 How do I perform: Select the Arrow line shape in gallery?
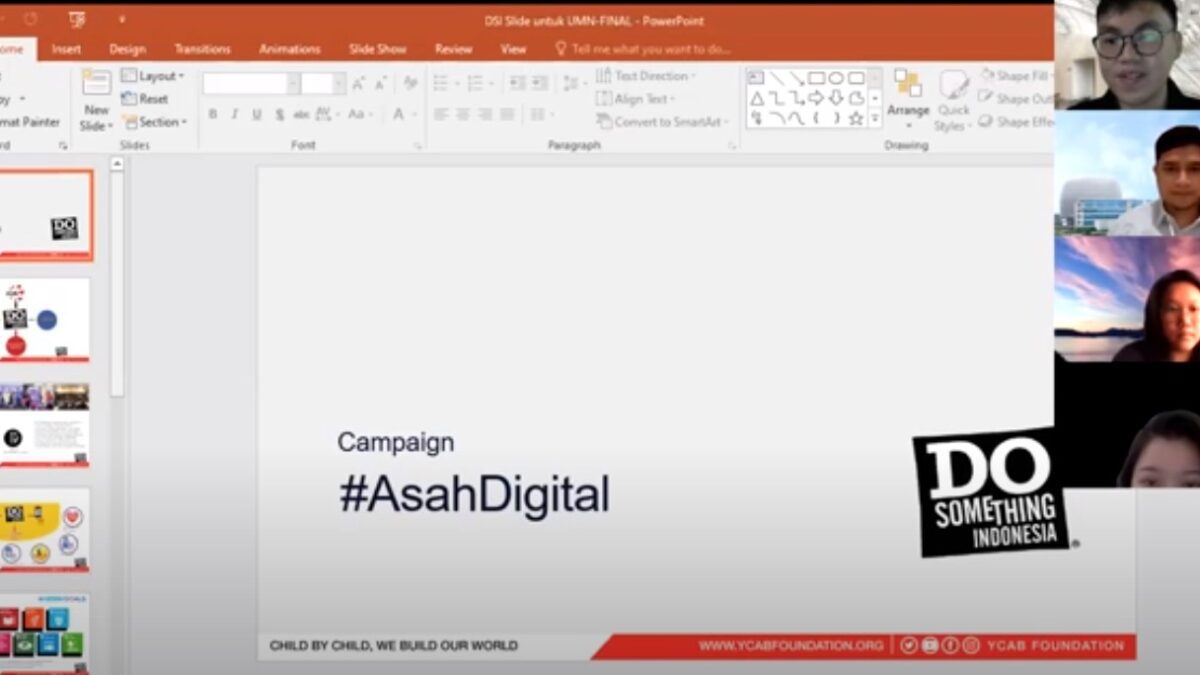point(796,78)
